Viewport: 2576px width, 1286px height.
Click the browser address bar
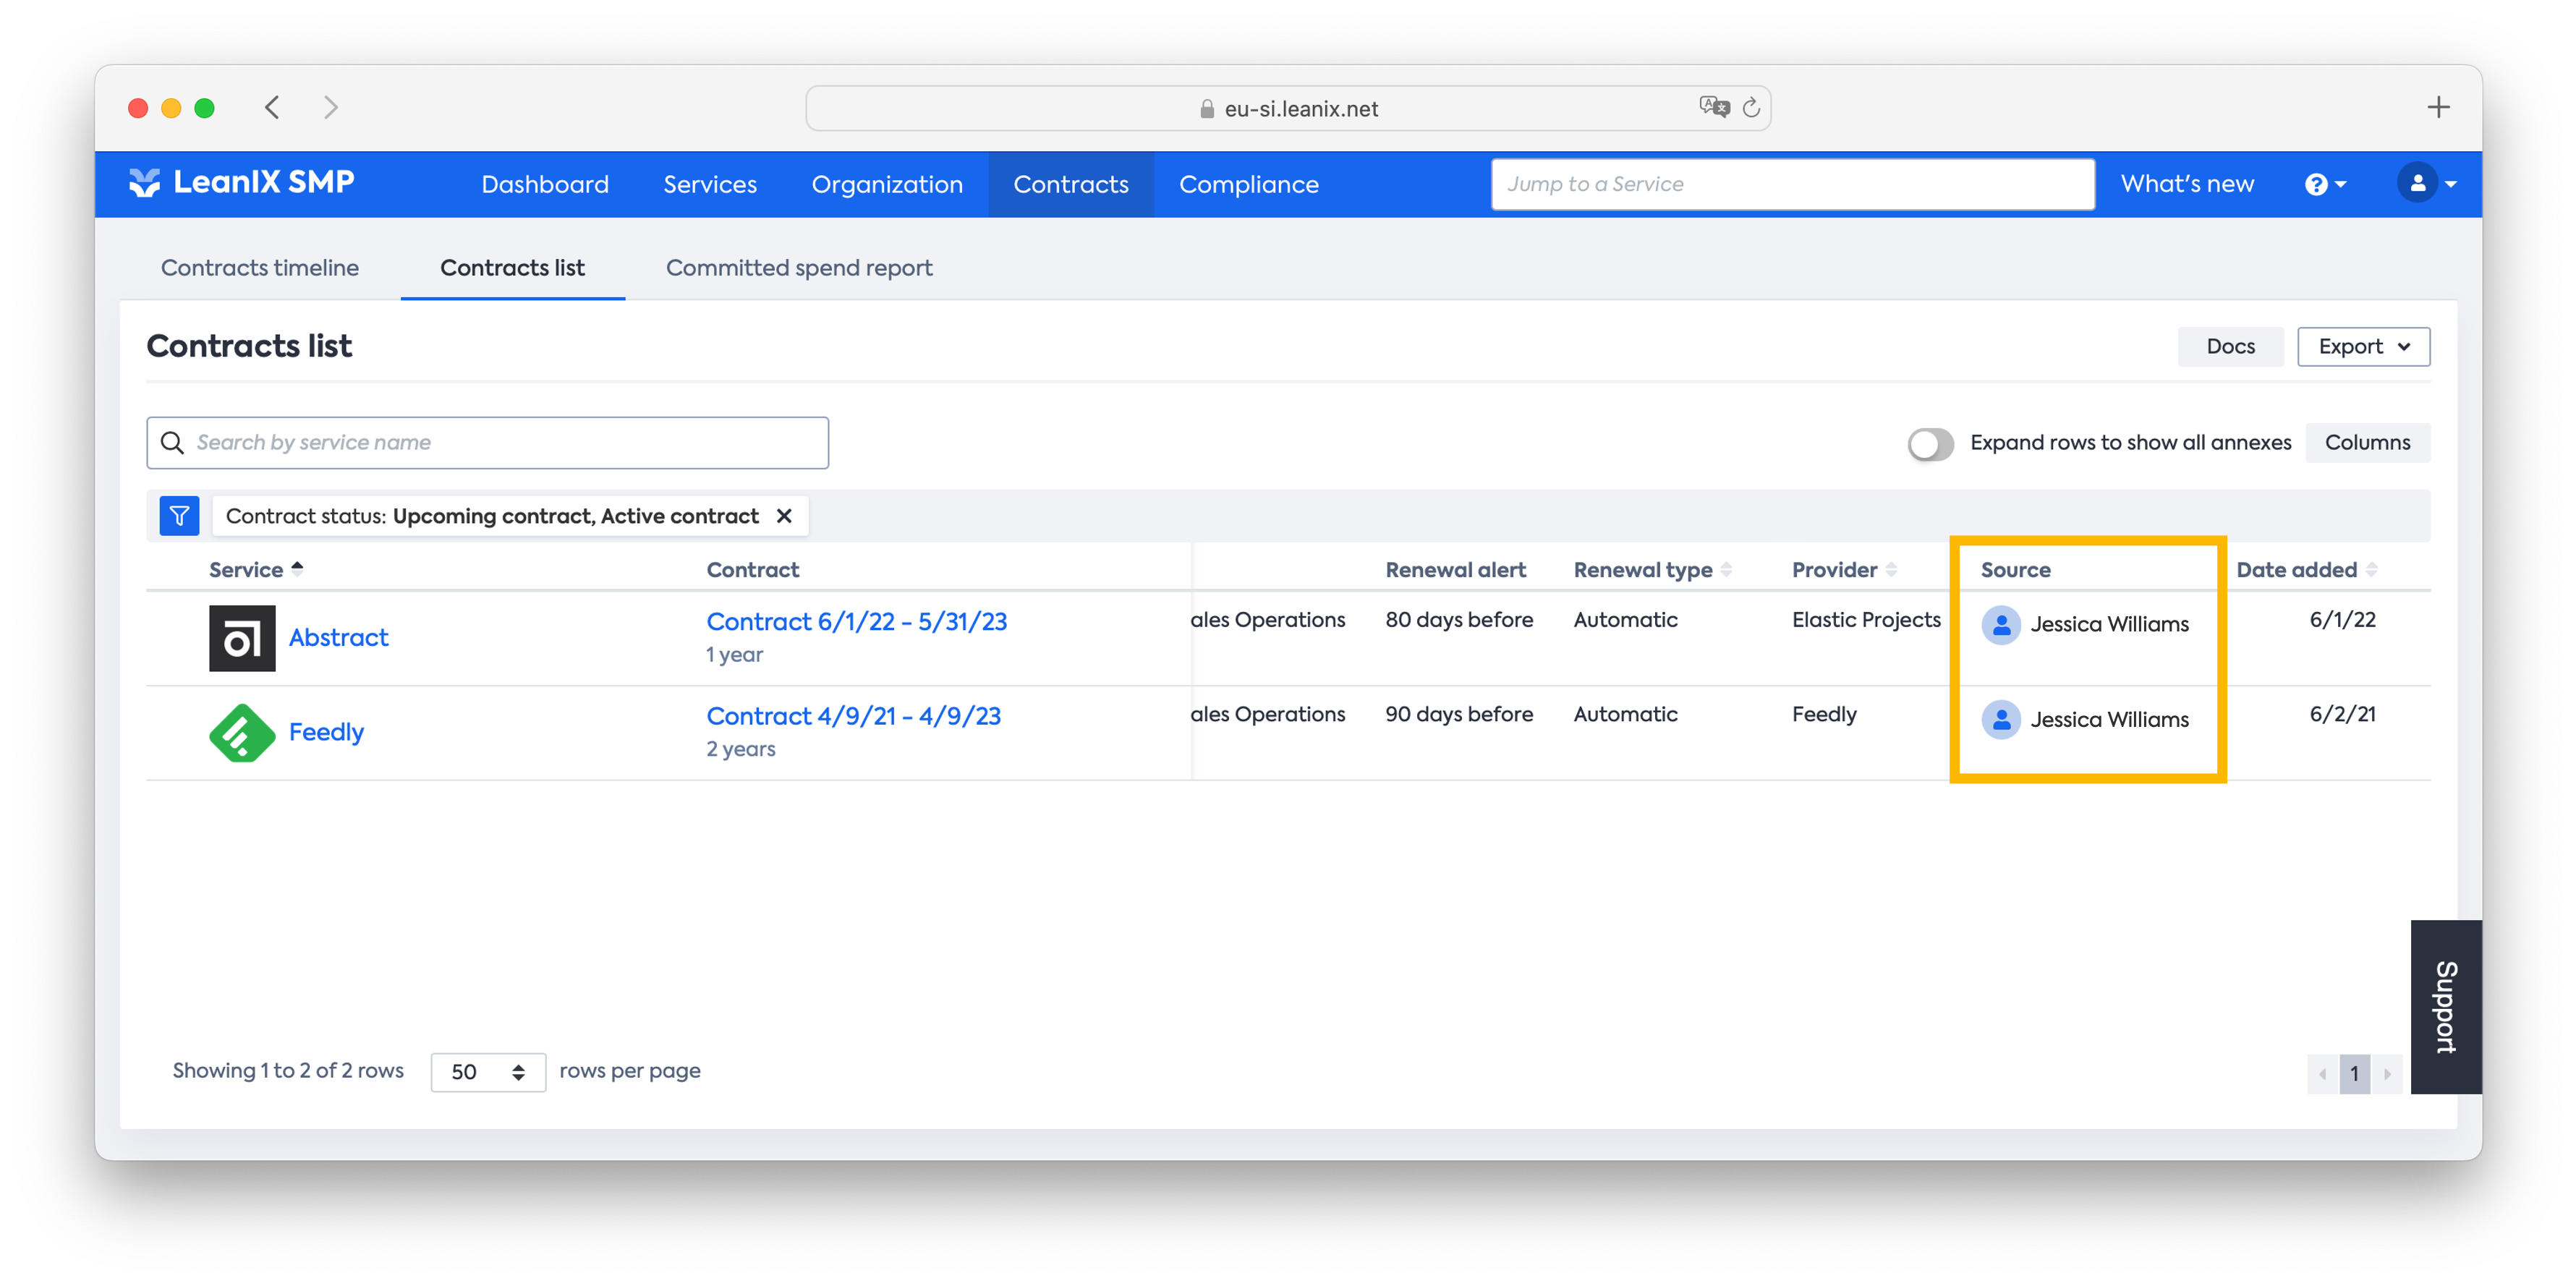coord(1288,108)
